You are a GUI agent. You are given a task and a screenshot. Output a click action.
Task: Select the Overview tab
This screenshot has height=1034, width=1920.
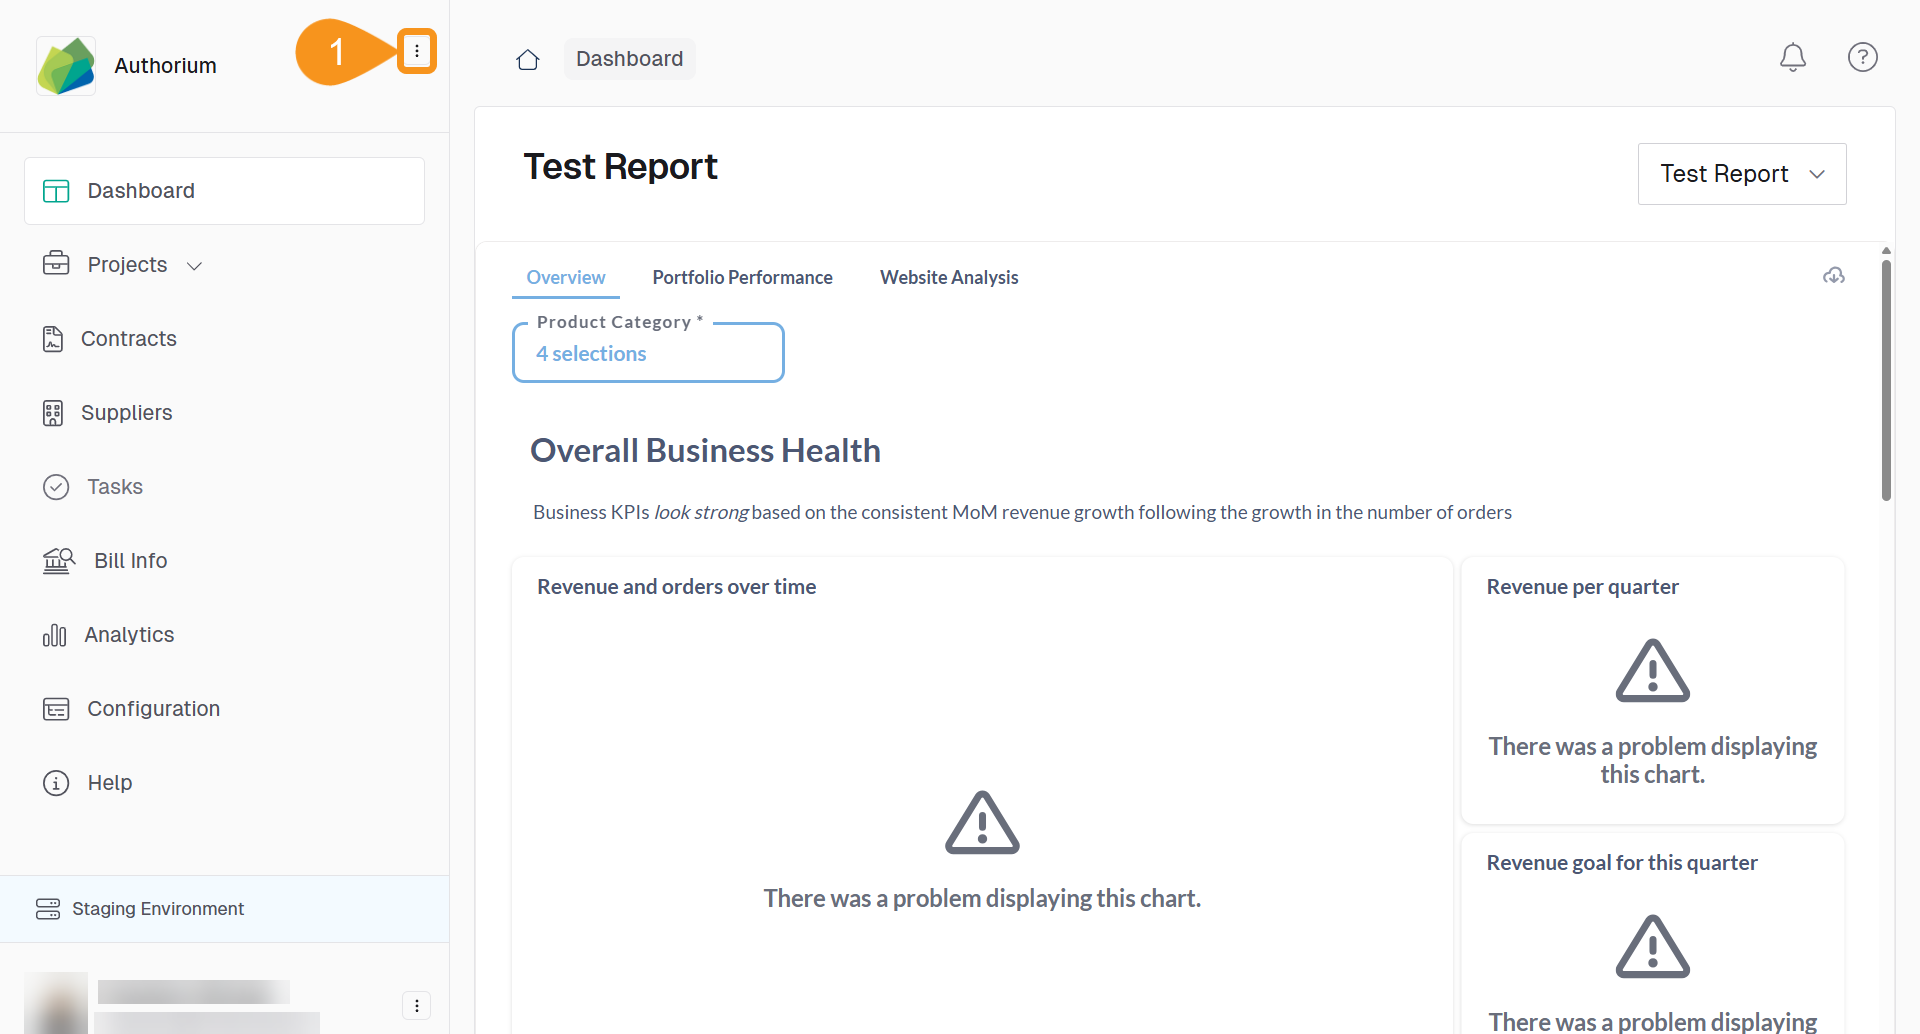tap(565, 278)
